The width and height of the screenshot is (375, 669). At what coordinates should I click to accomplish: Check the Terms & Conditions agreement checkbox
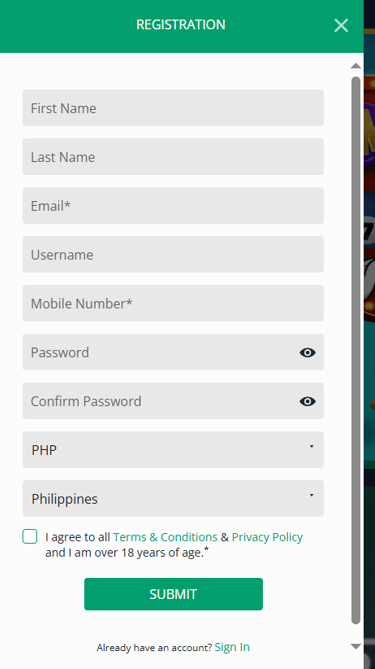[x=30, y=536]
